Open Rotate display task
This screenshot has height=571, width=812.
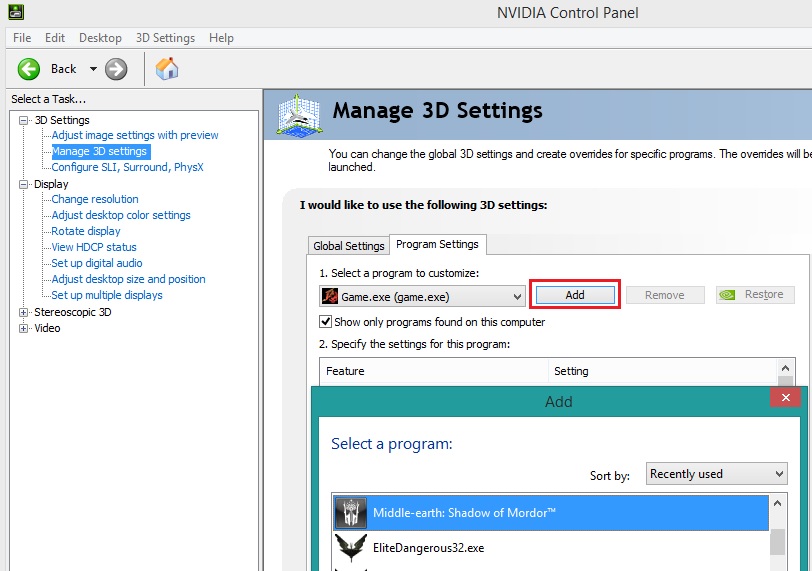click(85, 231)
